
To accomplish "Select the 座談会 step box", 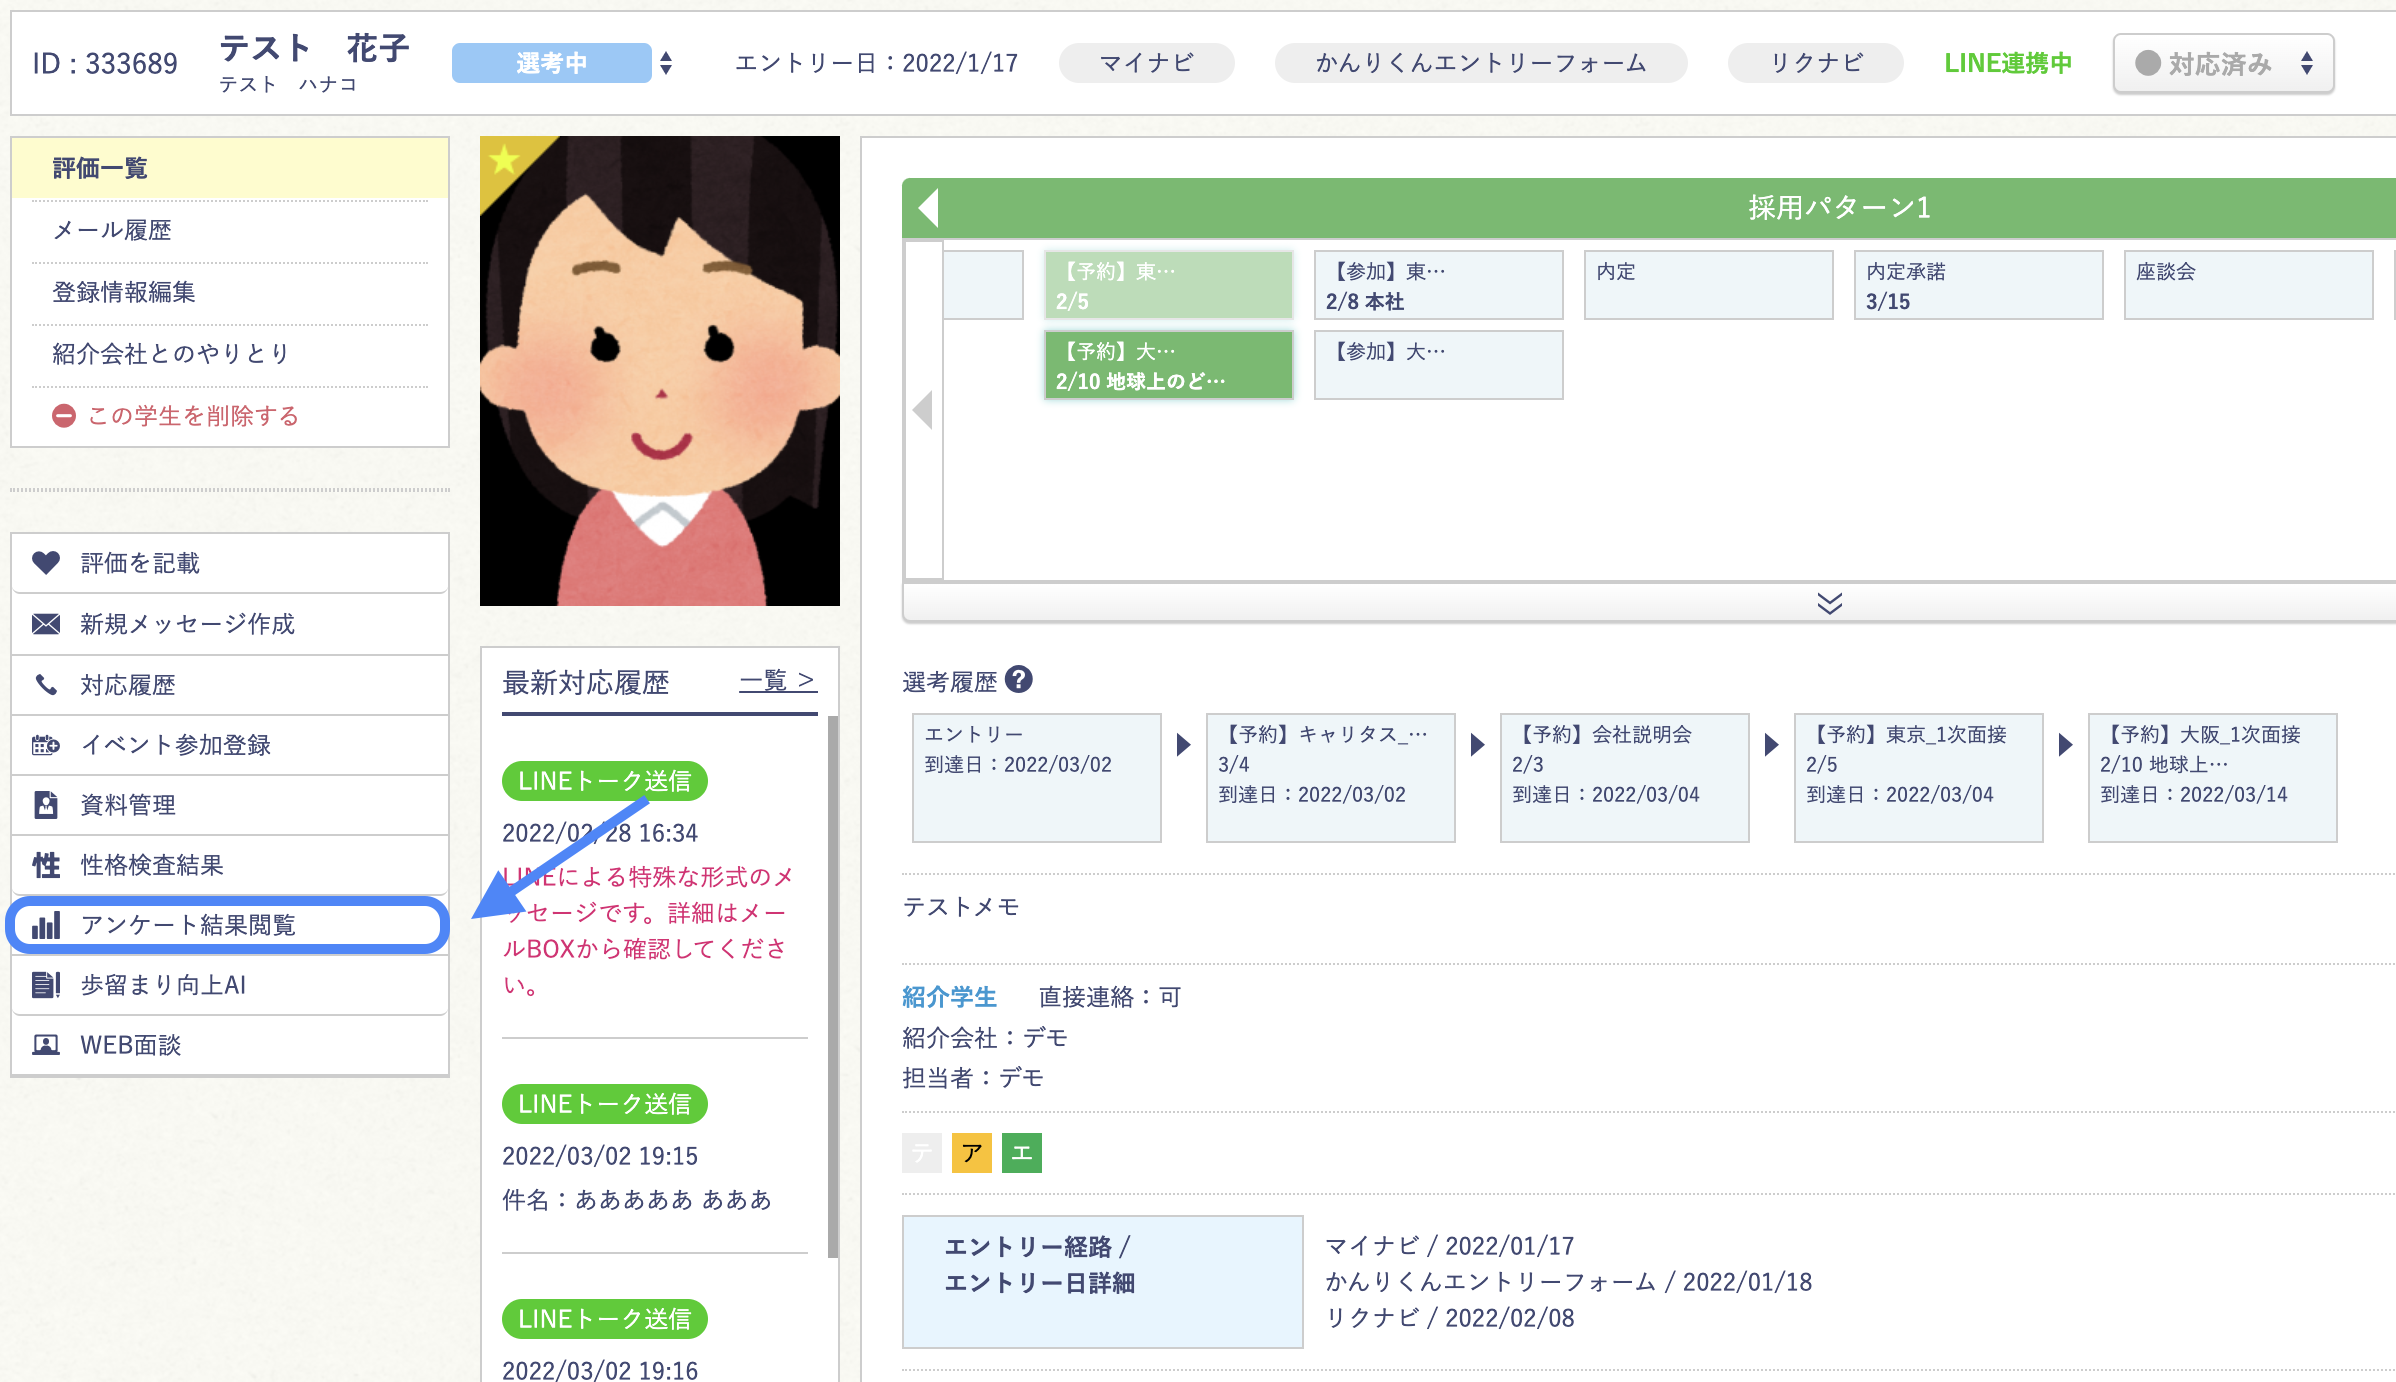I will pos(2248,285).
